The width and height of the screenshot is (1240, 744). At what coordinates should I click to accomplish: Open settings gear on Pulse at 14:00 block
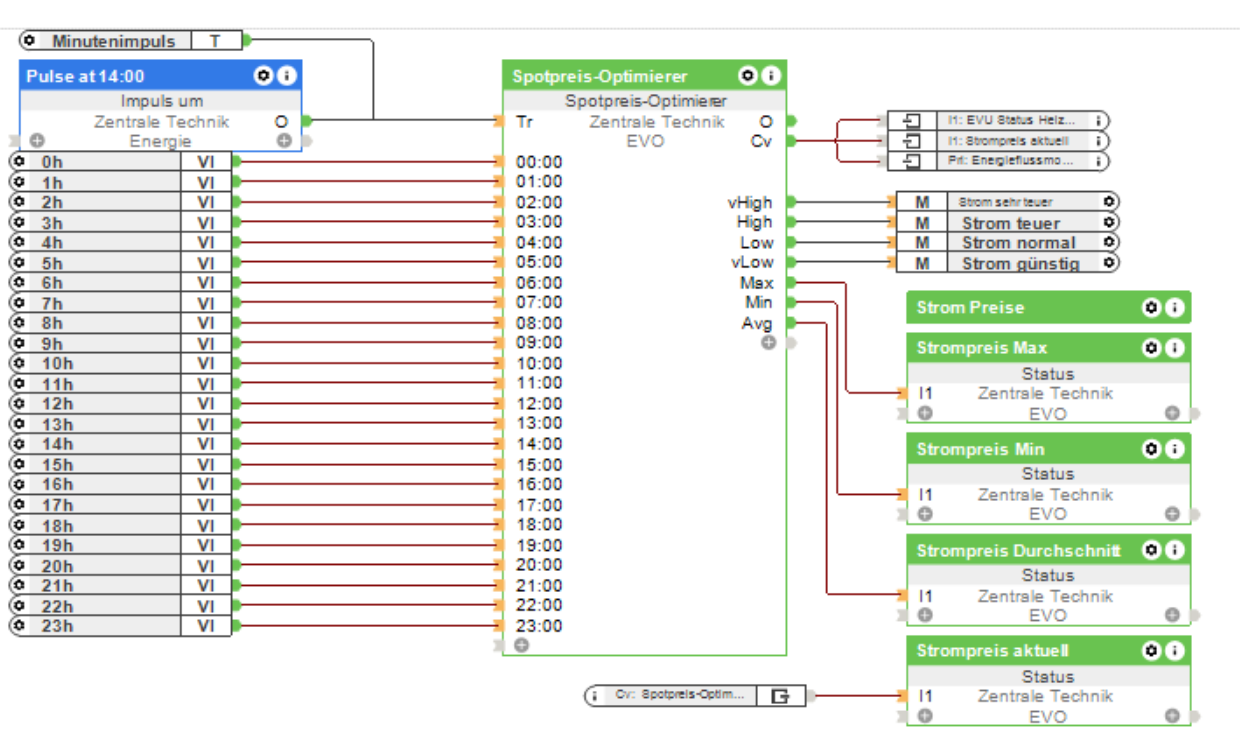click(x=264, y=76)
